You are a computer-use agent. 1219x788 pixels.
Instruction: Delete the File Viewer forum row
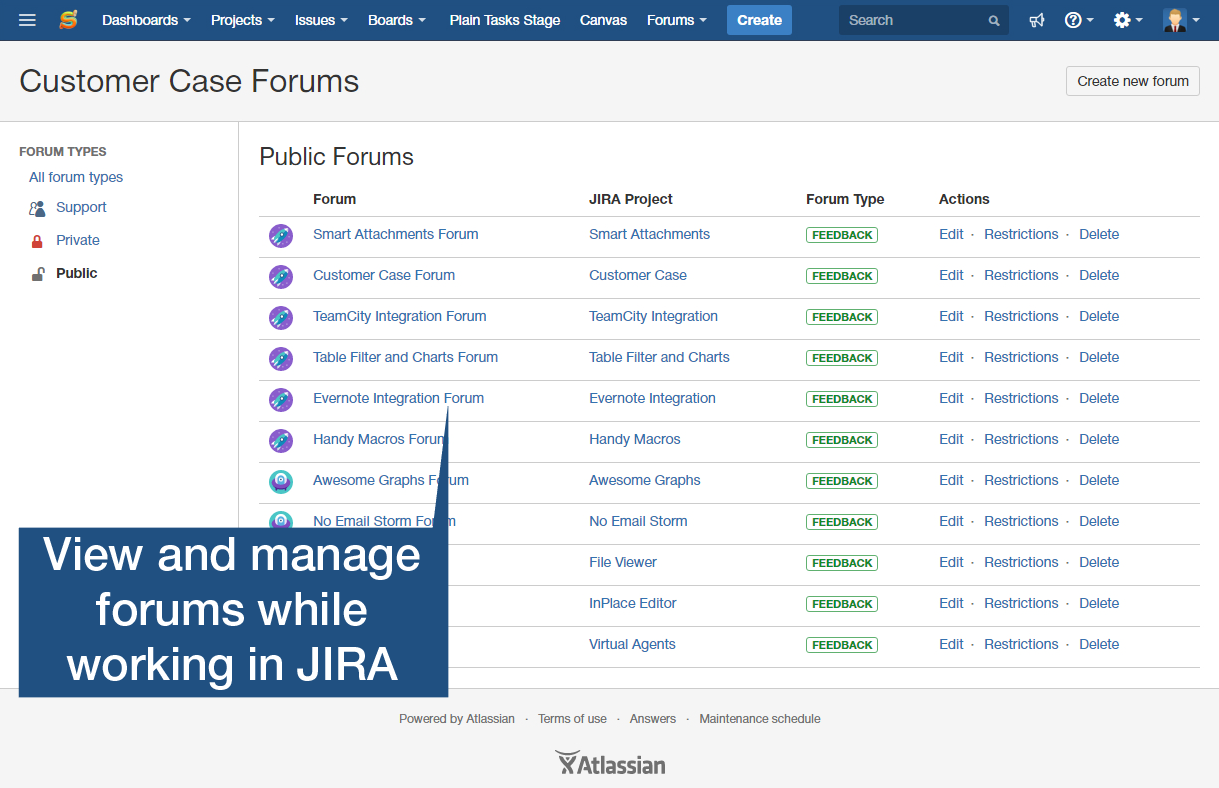coord(1099,562)
